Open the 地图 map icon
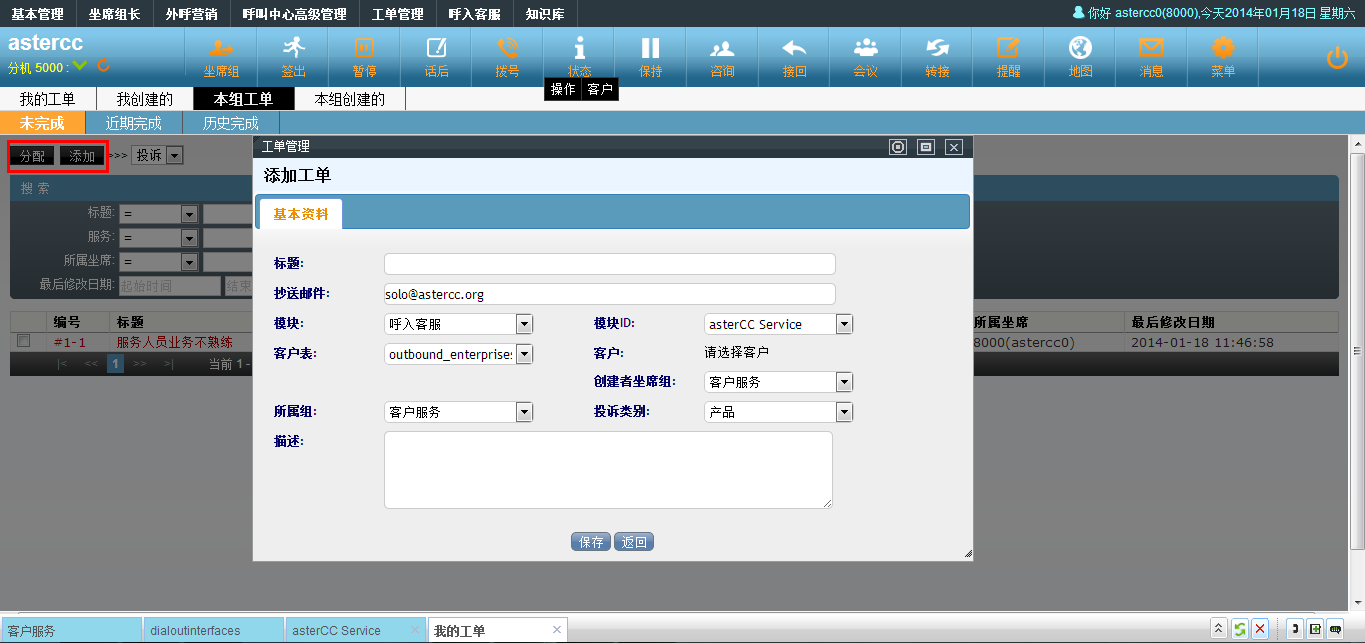Image resolution: width=1365 pixels, height=643 pixels. coord(1080,55)
